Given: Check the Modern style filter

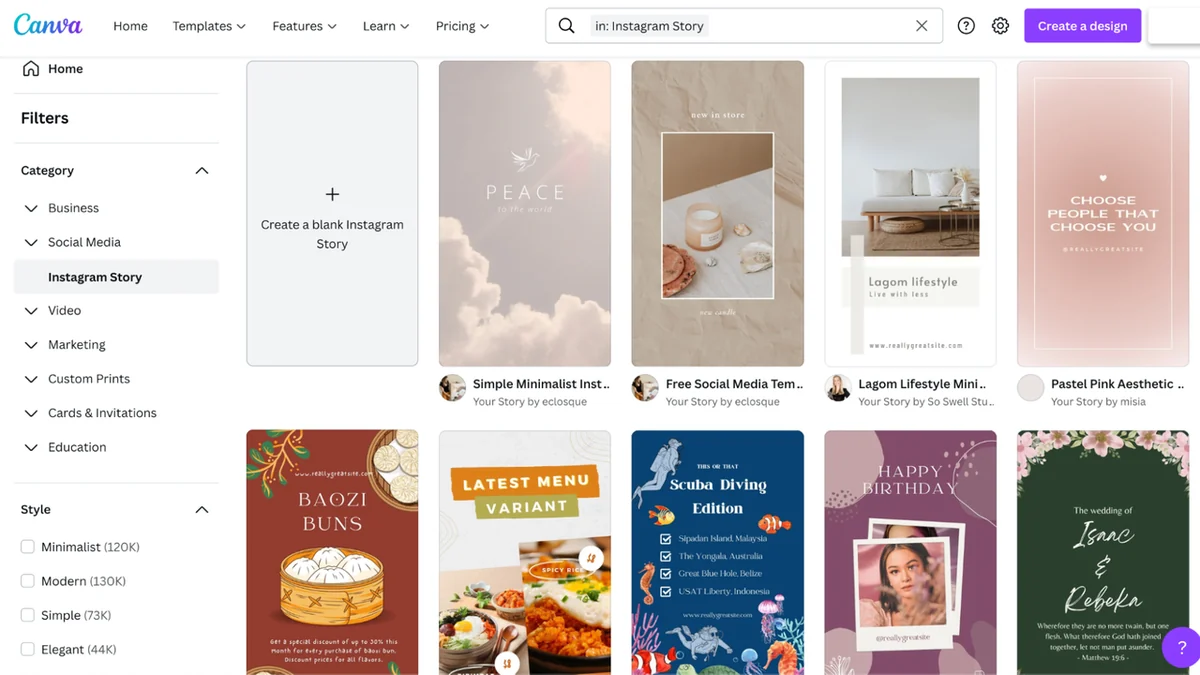Looking at the screenshot, I should [28, 581].
